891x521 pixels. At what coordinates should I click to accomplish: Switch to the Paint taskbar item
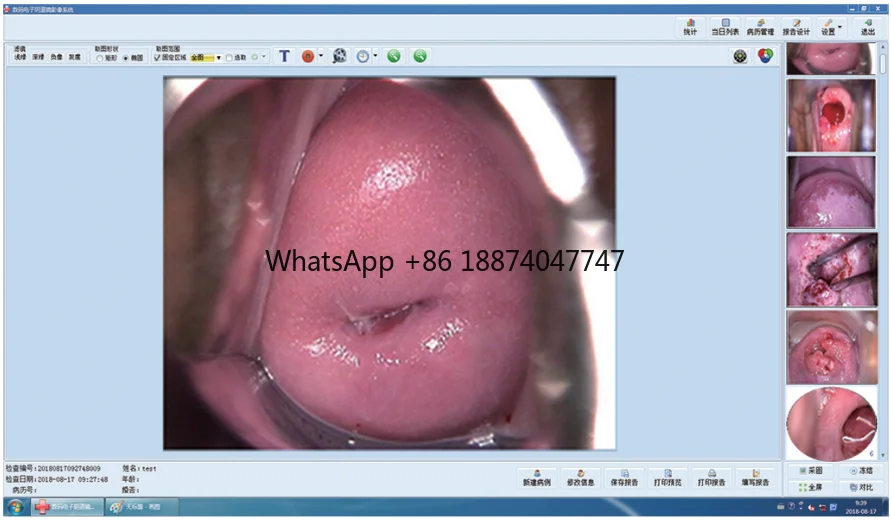click(x=142, y=506)
